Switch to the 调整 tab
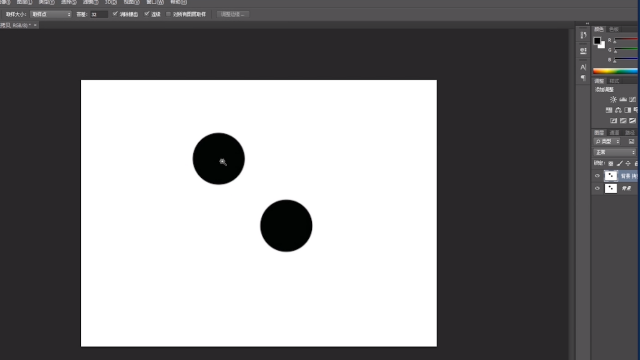640x360 pixels. pyautogui.click(x=599, y=81)
